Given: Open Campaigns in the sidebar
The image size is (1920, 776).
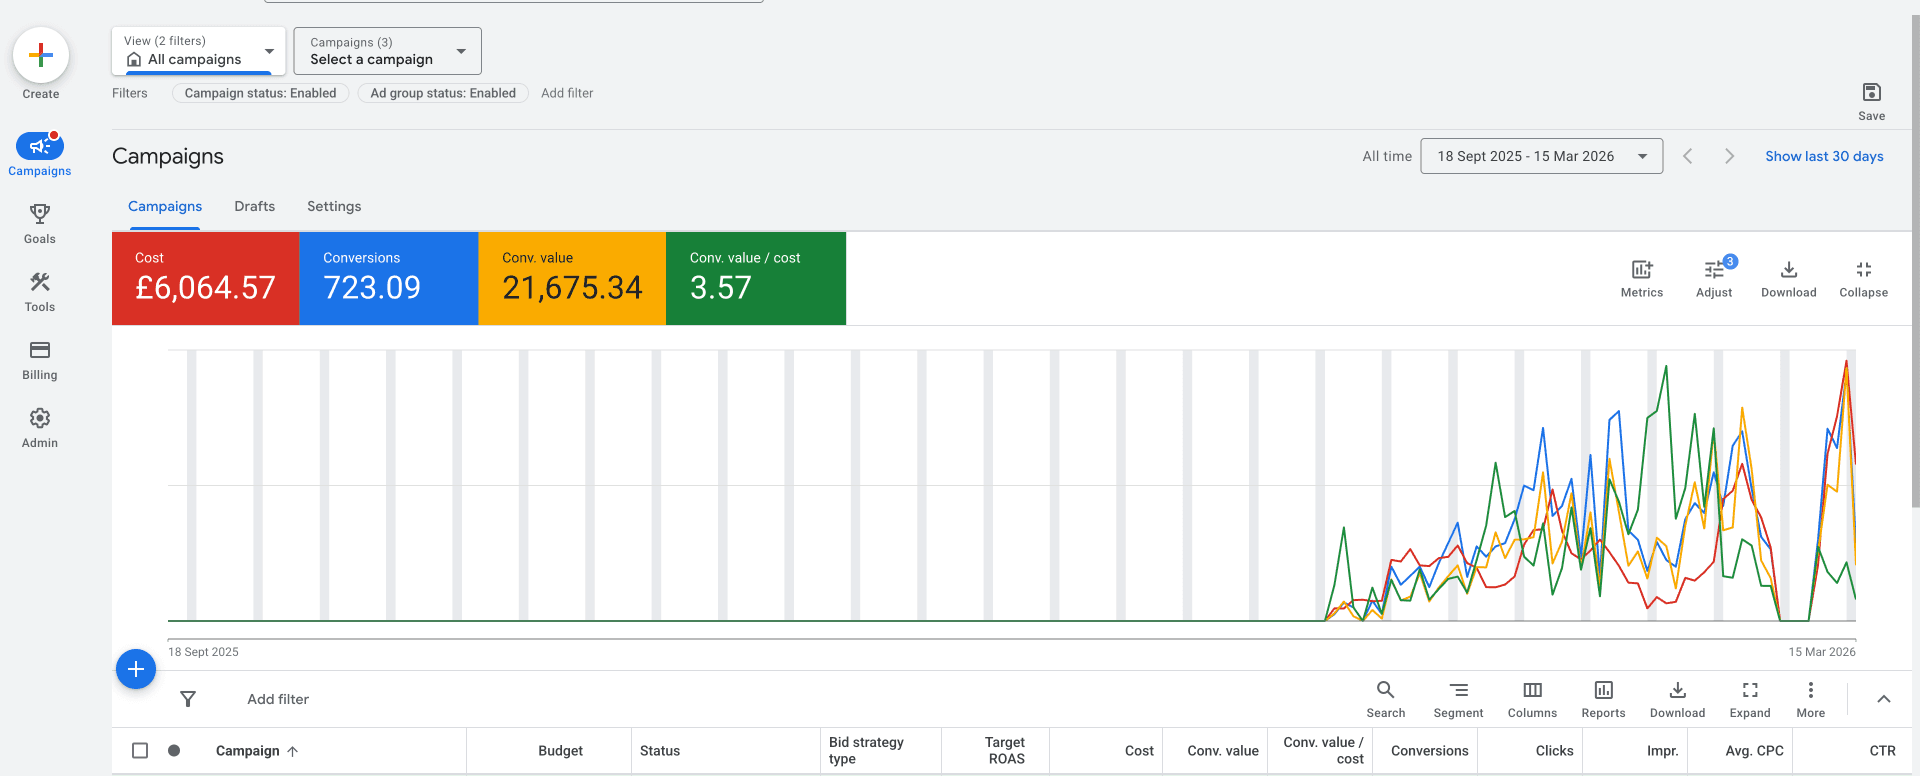Looking at the screenshot, I should click(x=40, y=154).
